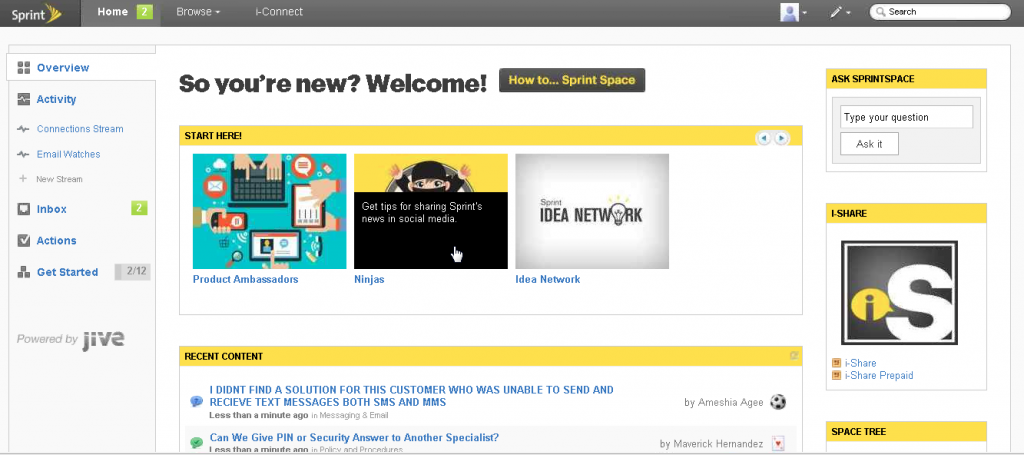Show next Start Here carousel slide
This screenshot has height=455, width=1024.
click(x=782, y=138)
